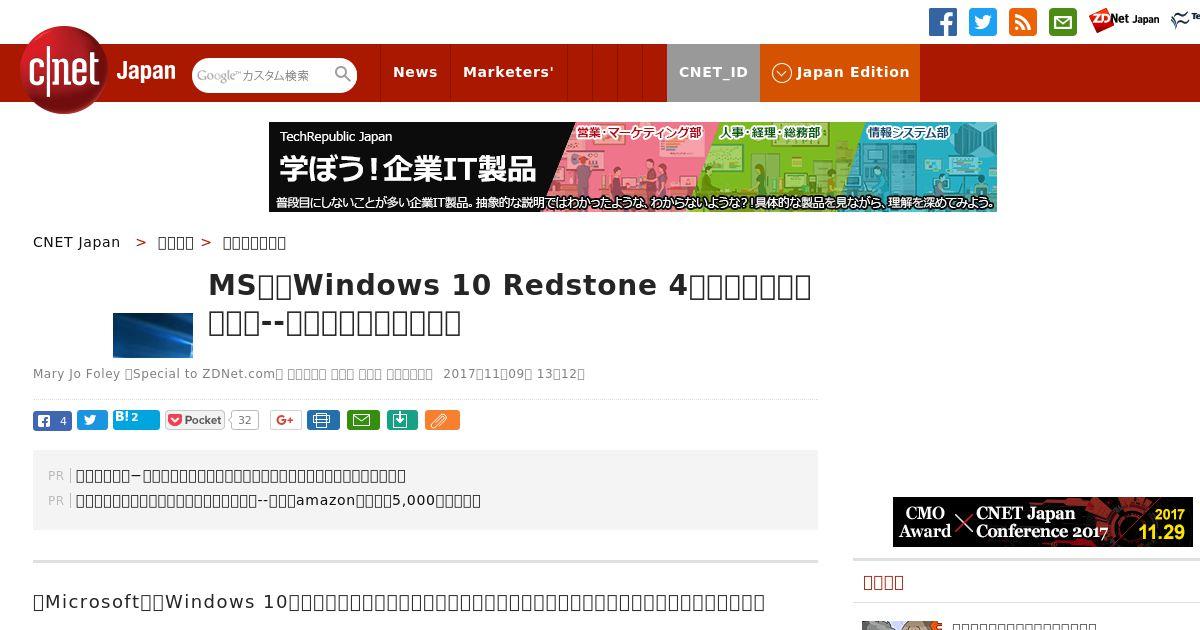Click the Mary Jo Foley author byline
Image resolution: width=1200 pixels, height=630 pixels.
pyautogui.click(x=77, y=374)
